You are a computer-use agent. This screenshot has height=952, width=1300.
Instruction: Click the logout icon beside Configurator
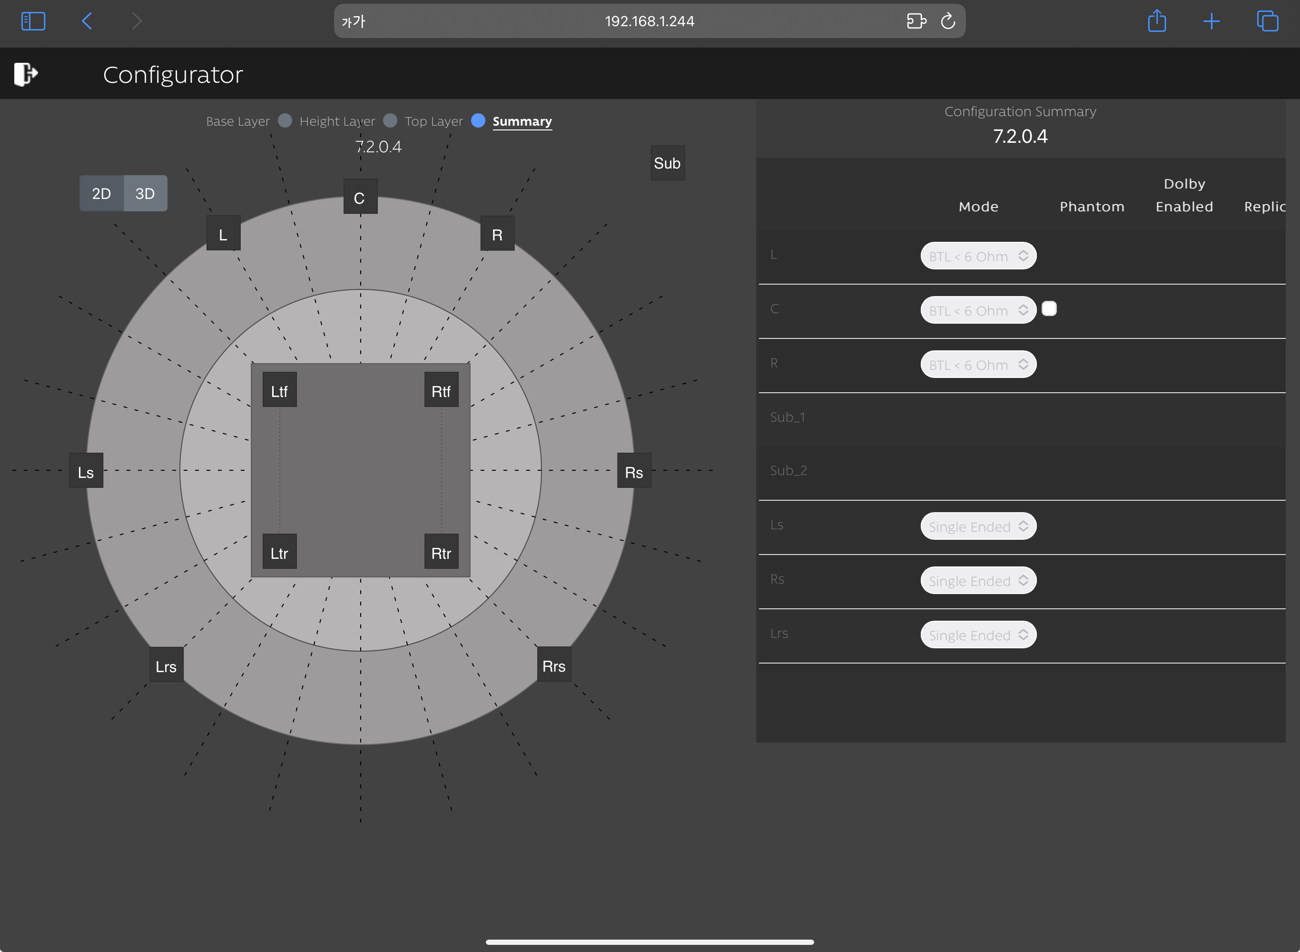(26, 74)
